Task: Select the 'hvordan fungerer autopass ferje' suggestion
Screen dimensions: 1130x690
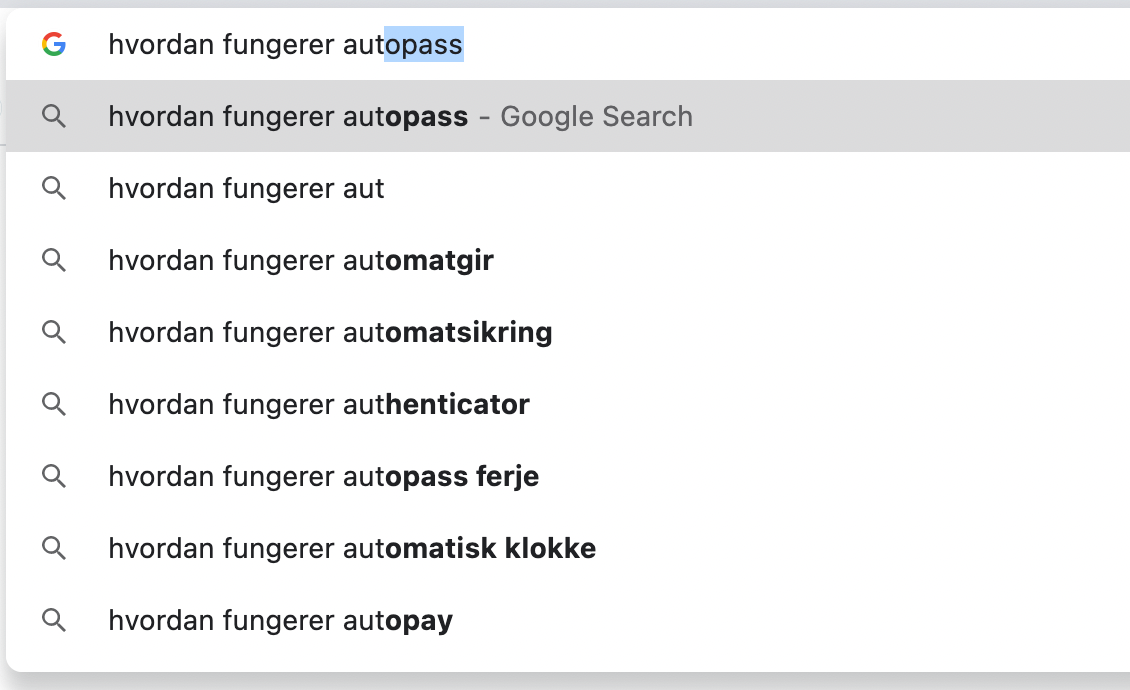Action: coord(324,476)
